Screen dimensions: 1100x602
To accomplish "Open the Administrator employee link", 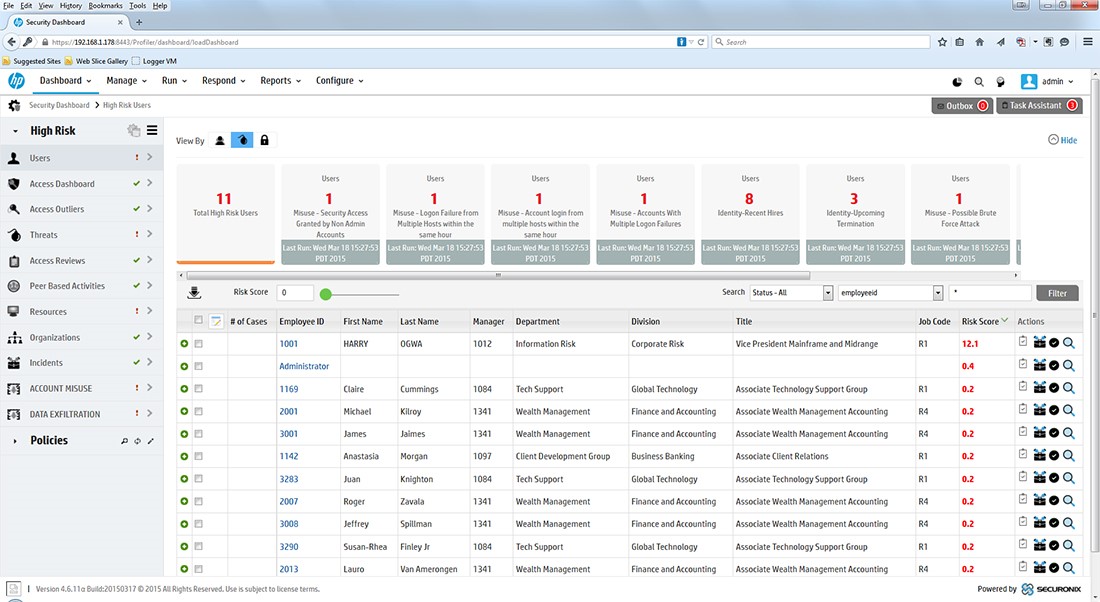I will click(x=304, y=366).
